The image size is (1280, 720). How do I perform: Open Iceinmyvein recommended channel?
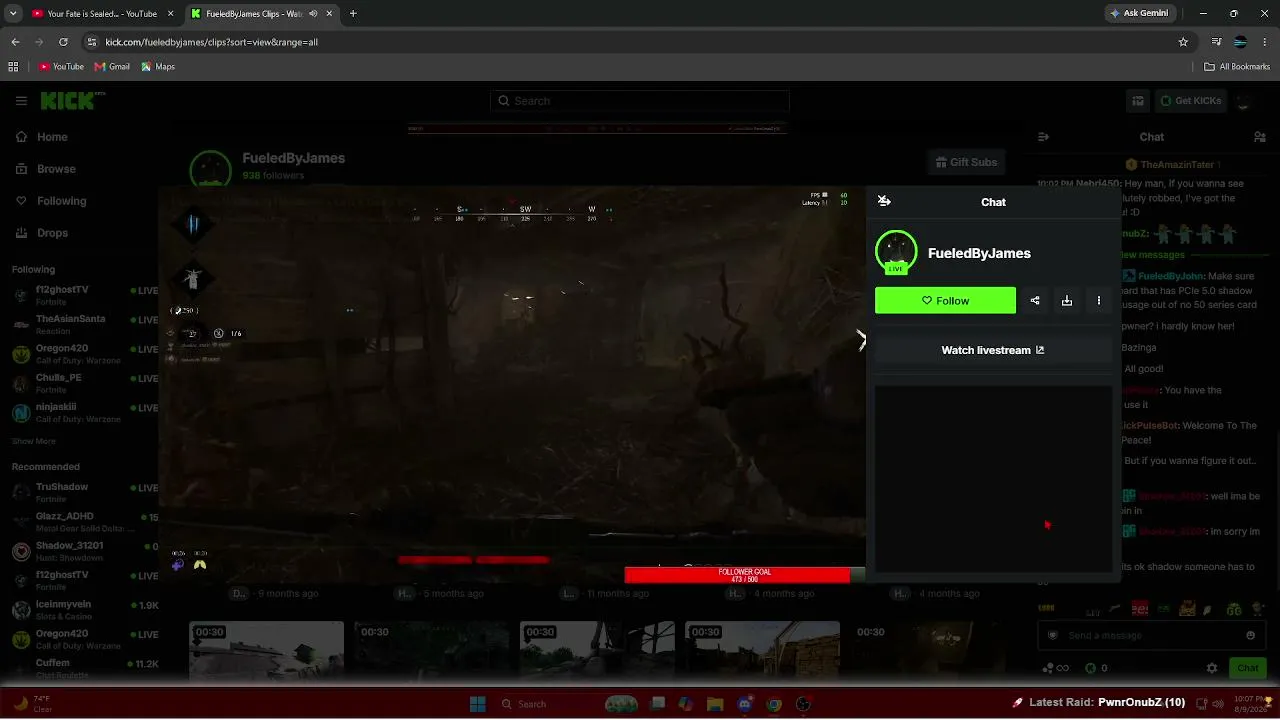click(x=84, y=610)
